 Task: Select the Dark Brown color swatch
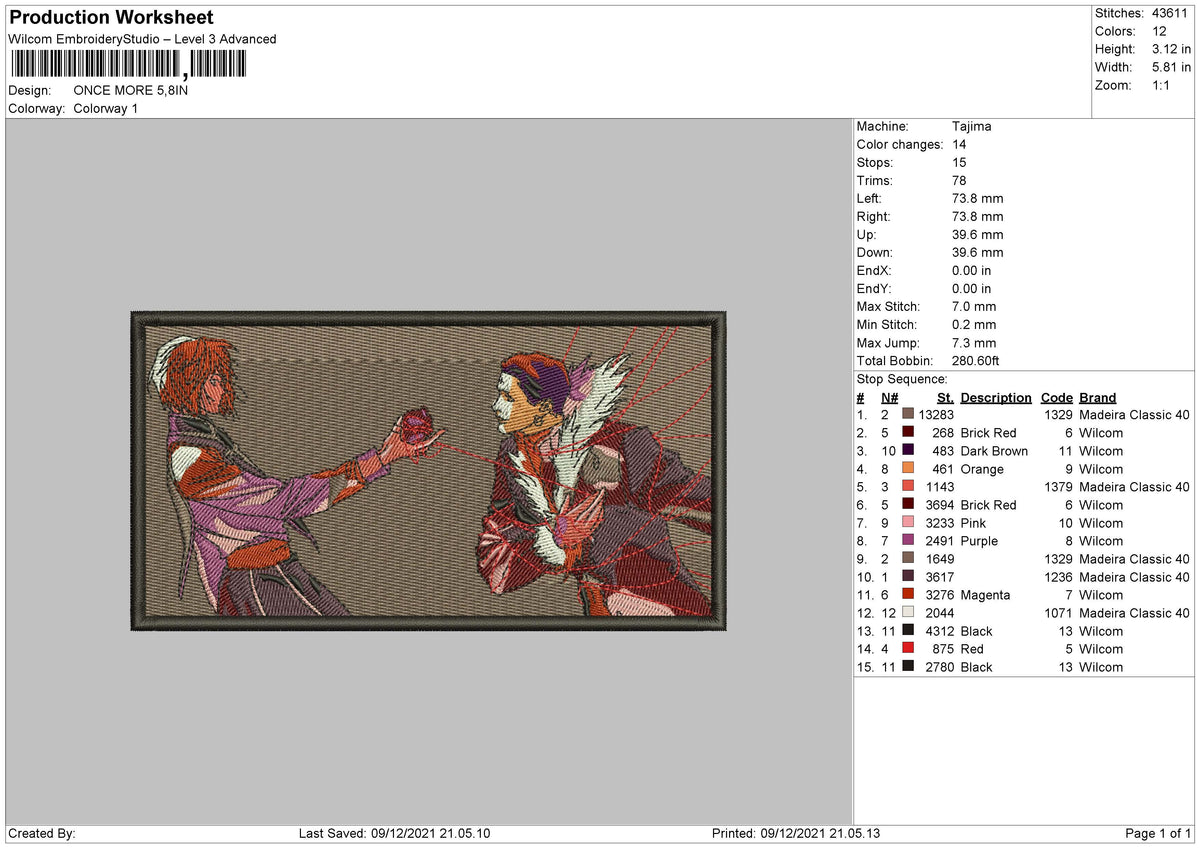[x=908, y=451]
